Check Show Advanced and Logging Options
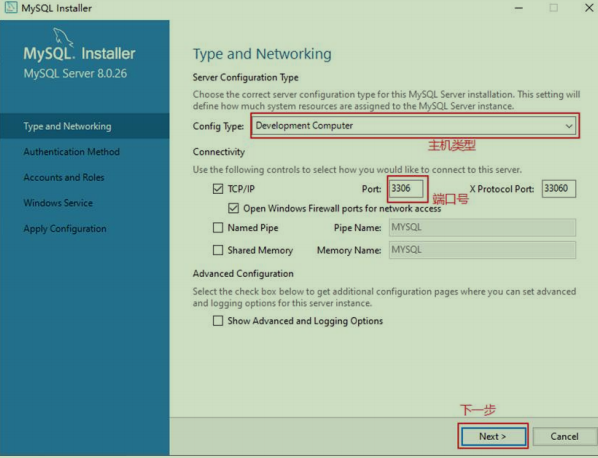 (x=218, y=321)
